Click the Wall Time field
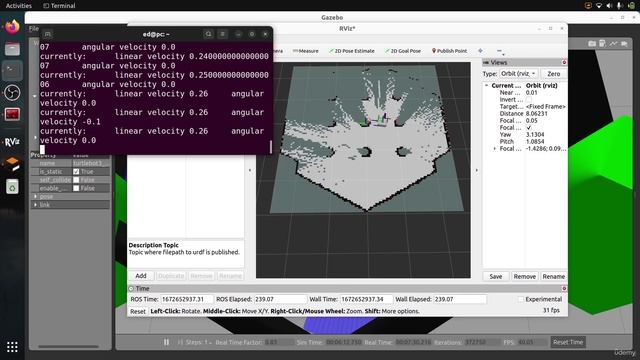The height and width of the screenshot is (360, 640). pos(366,299)
